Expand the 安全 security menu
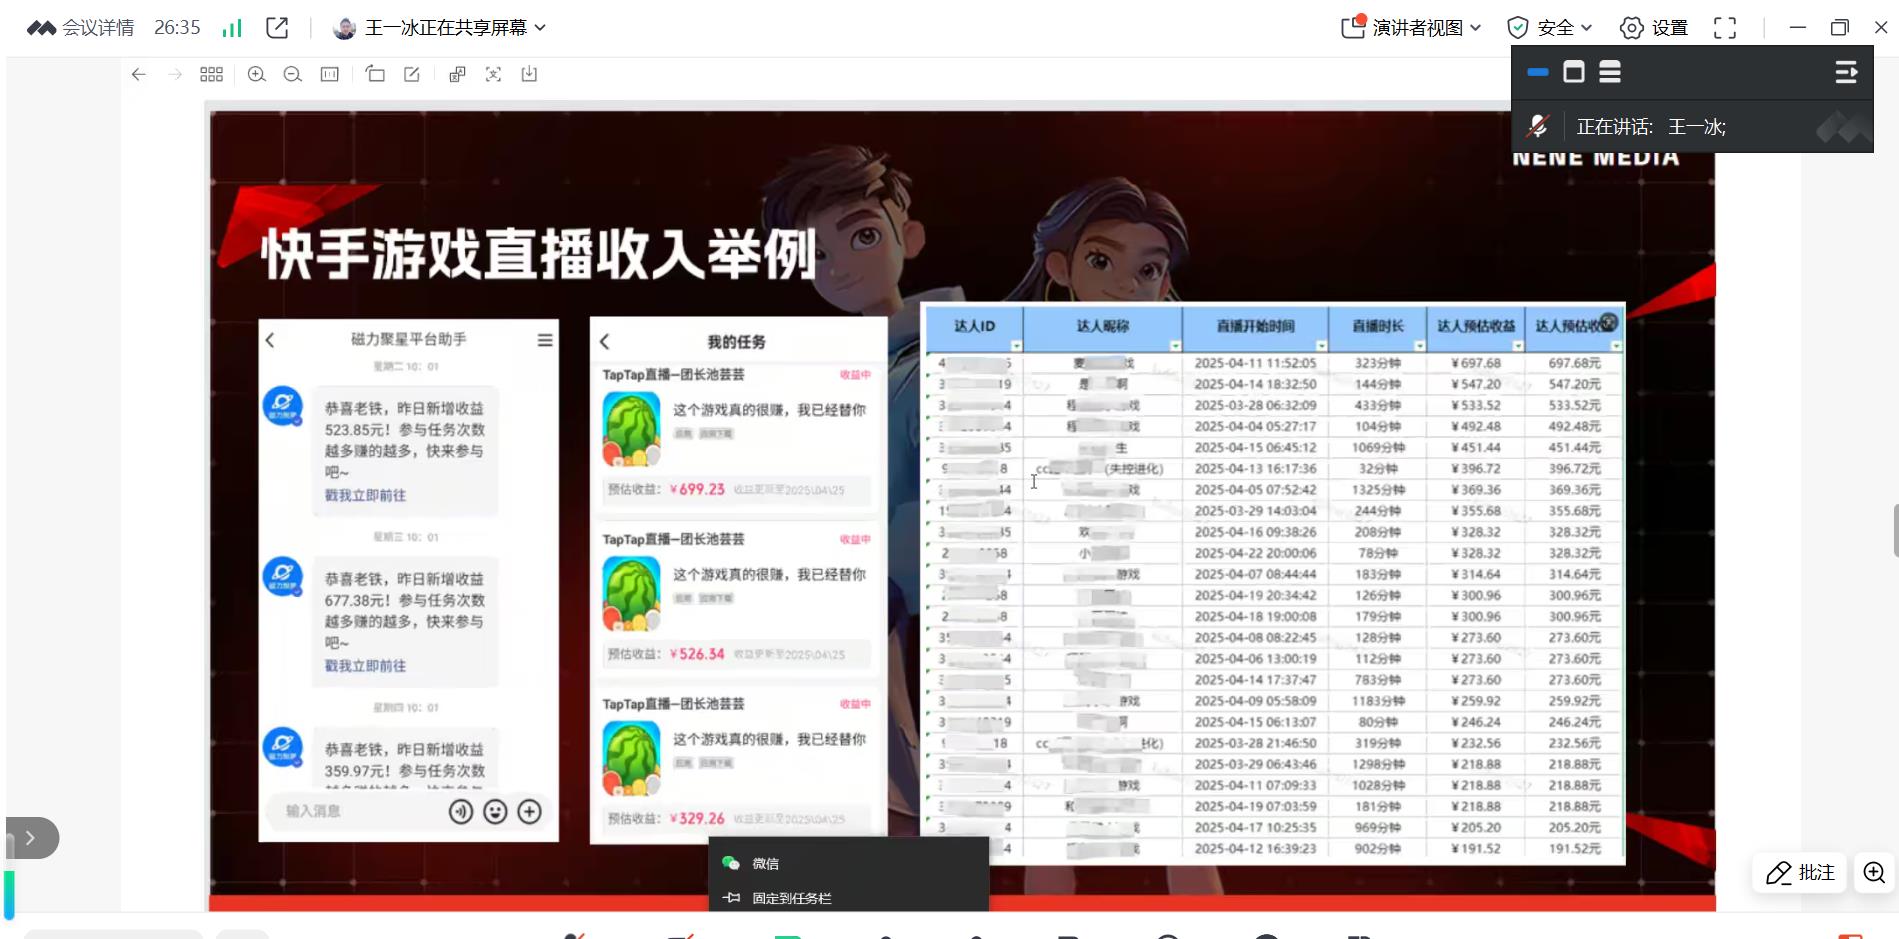 pyautogui.click(x=1549, y=28)
